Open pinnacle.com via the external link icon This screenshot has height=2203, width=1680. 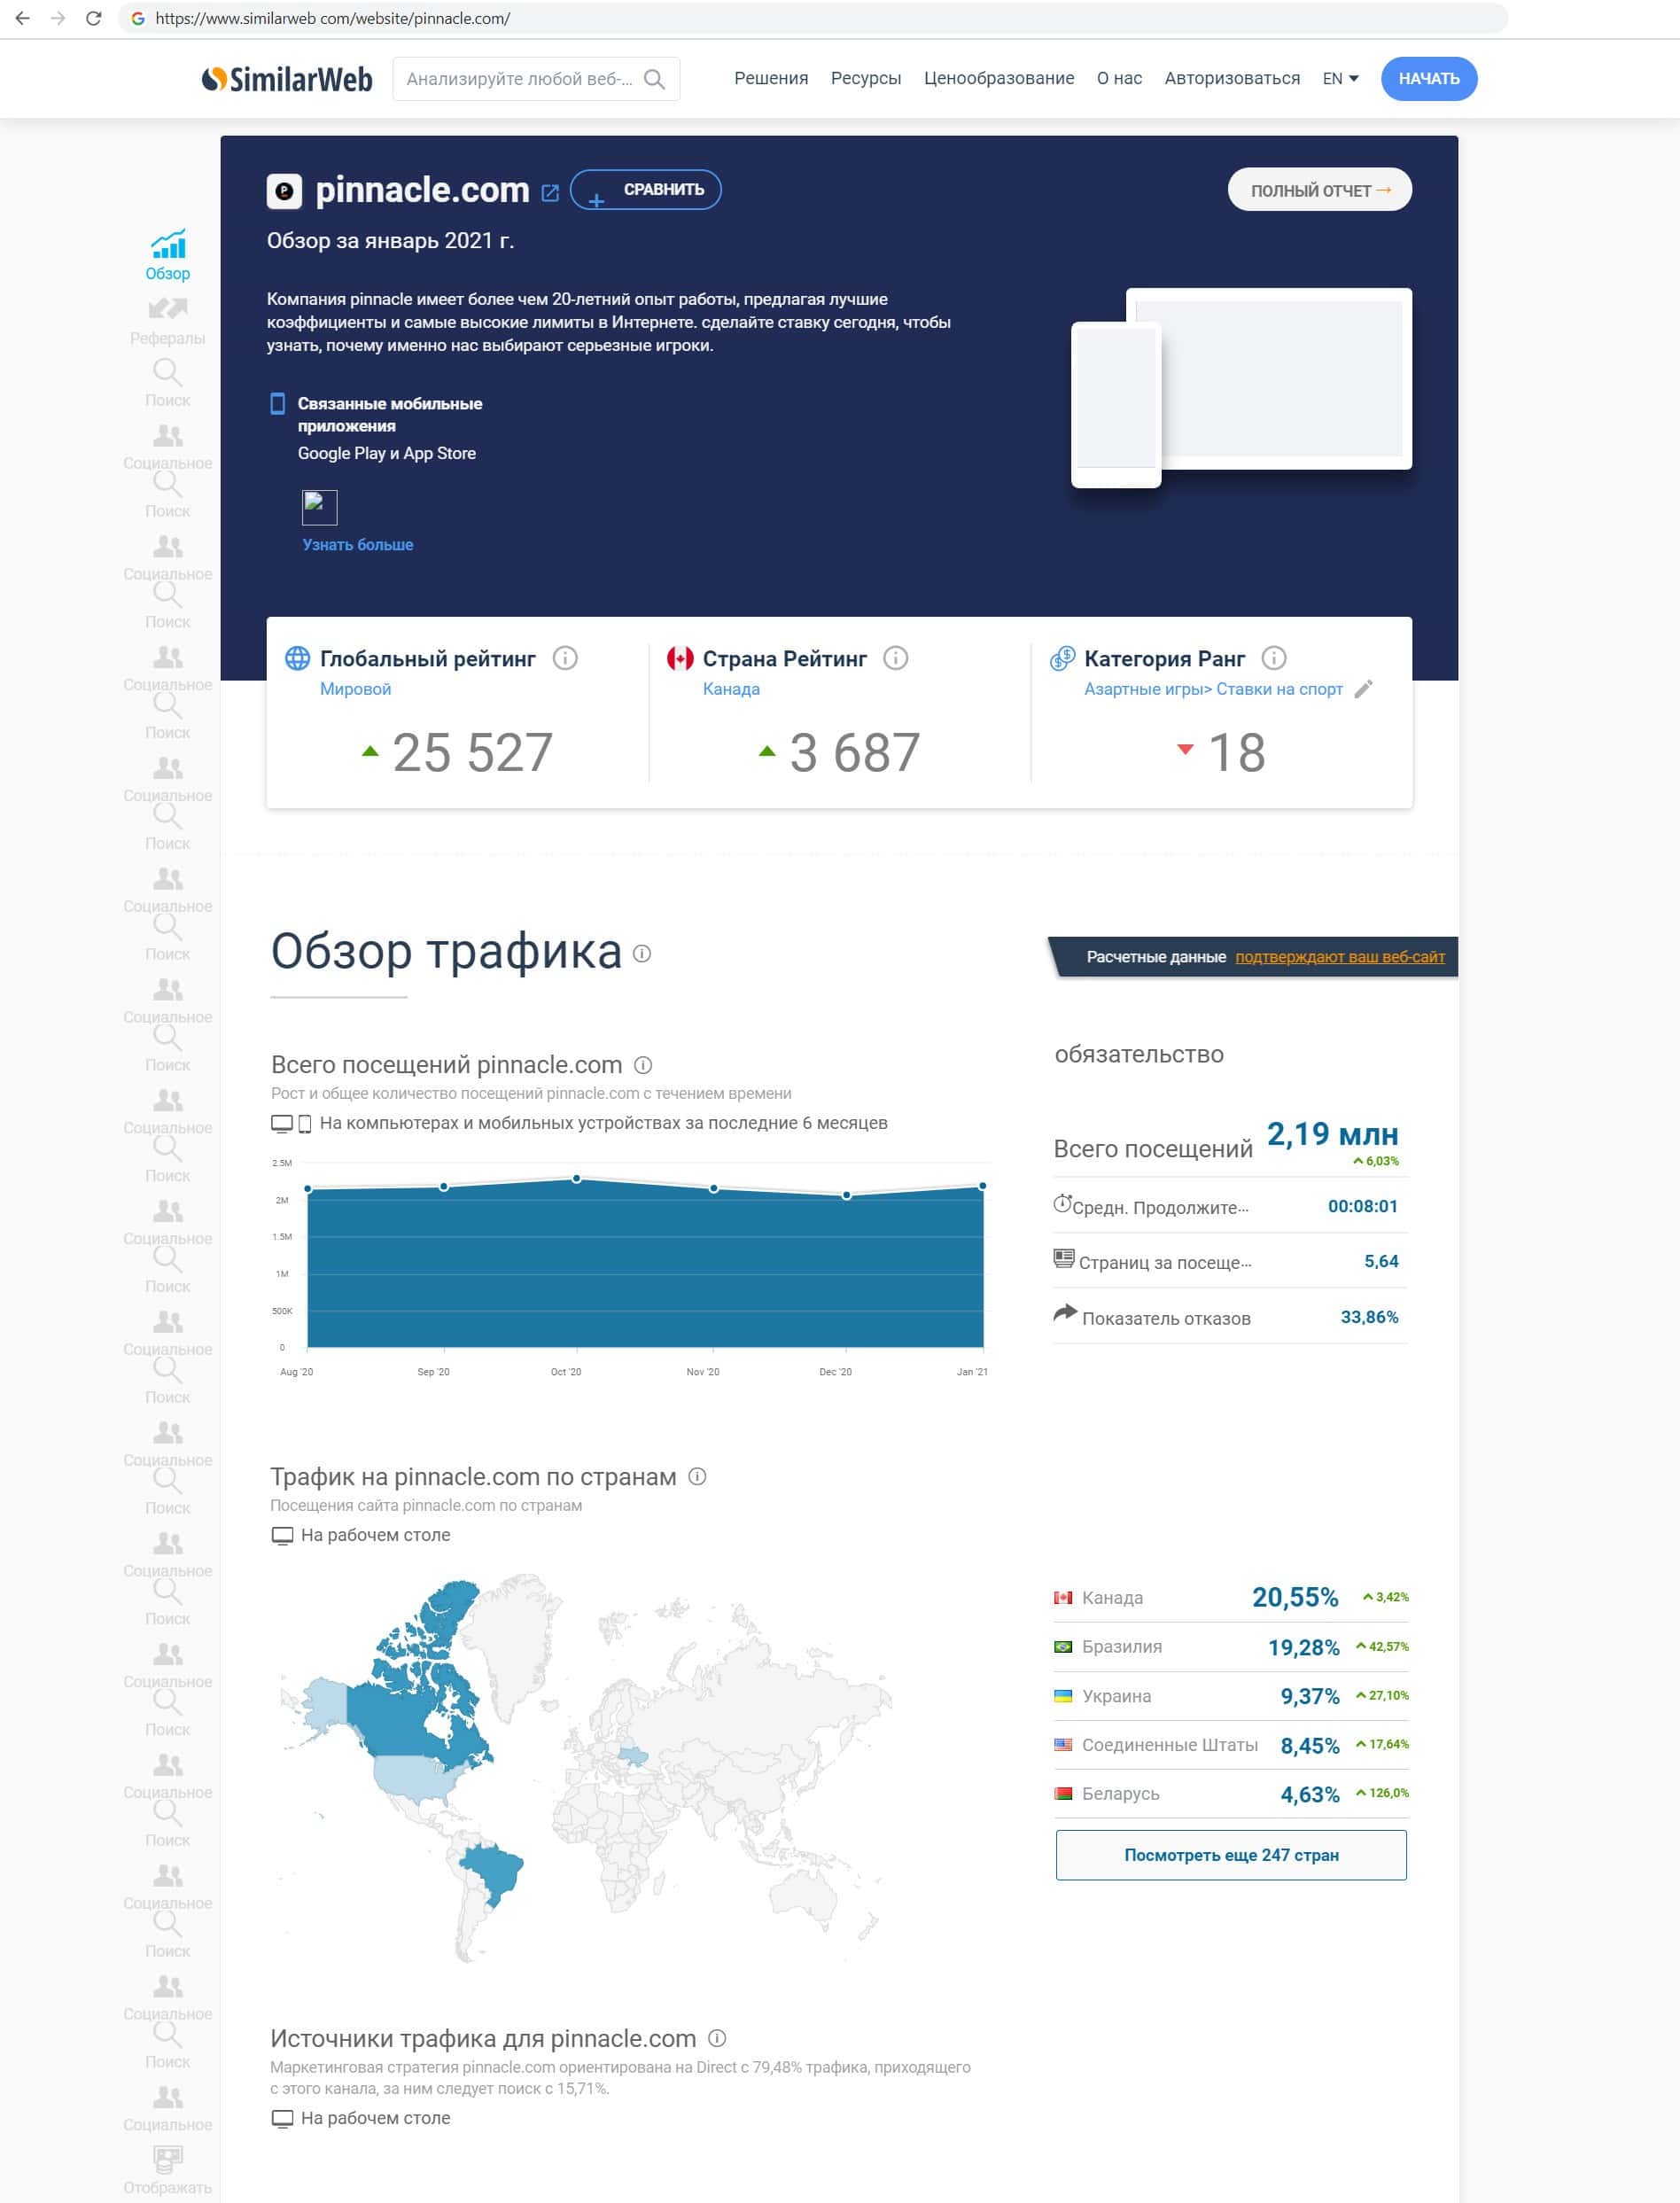550,192
